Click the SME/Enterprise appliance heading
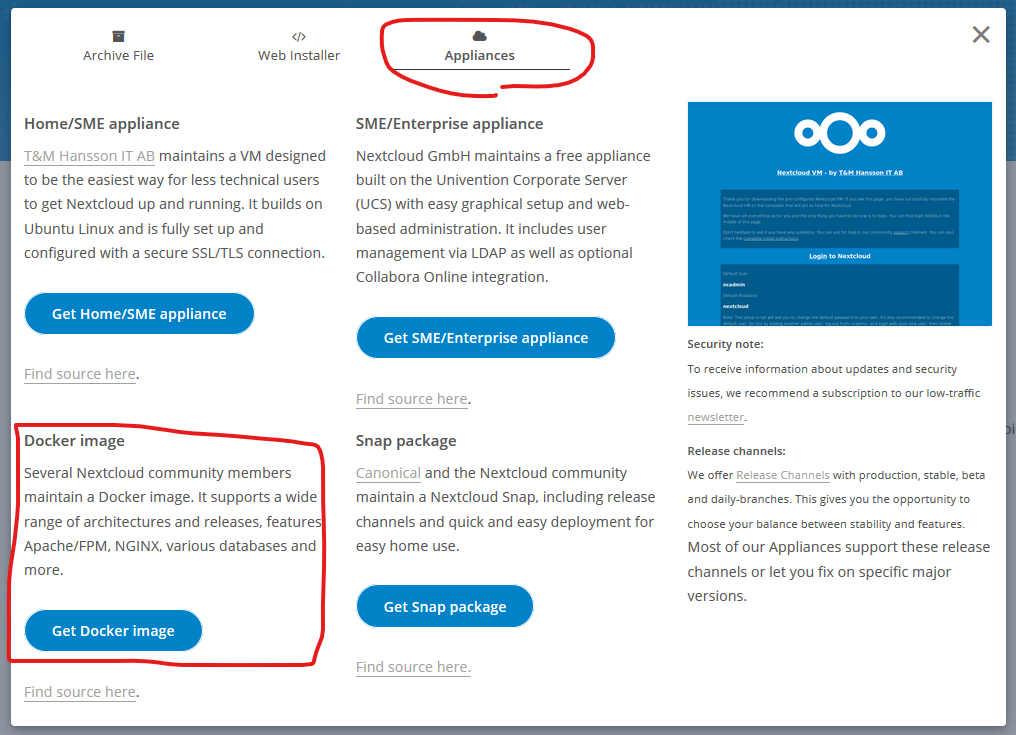 [450, 124]
